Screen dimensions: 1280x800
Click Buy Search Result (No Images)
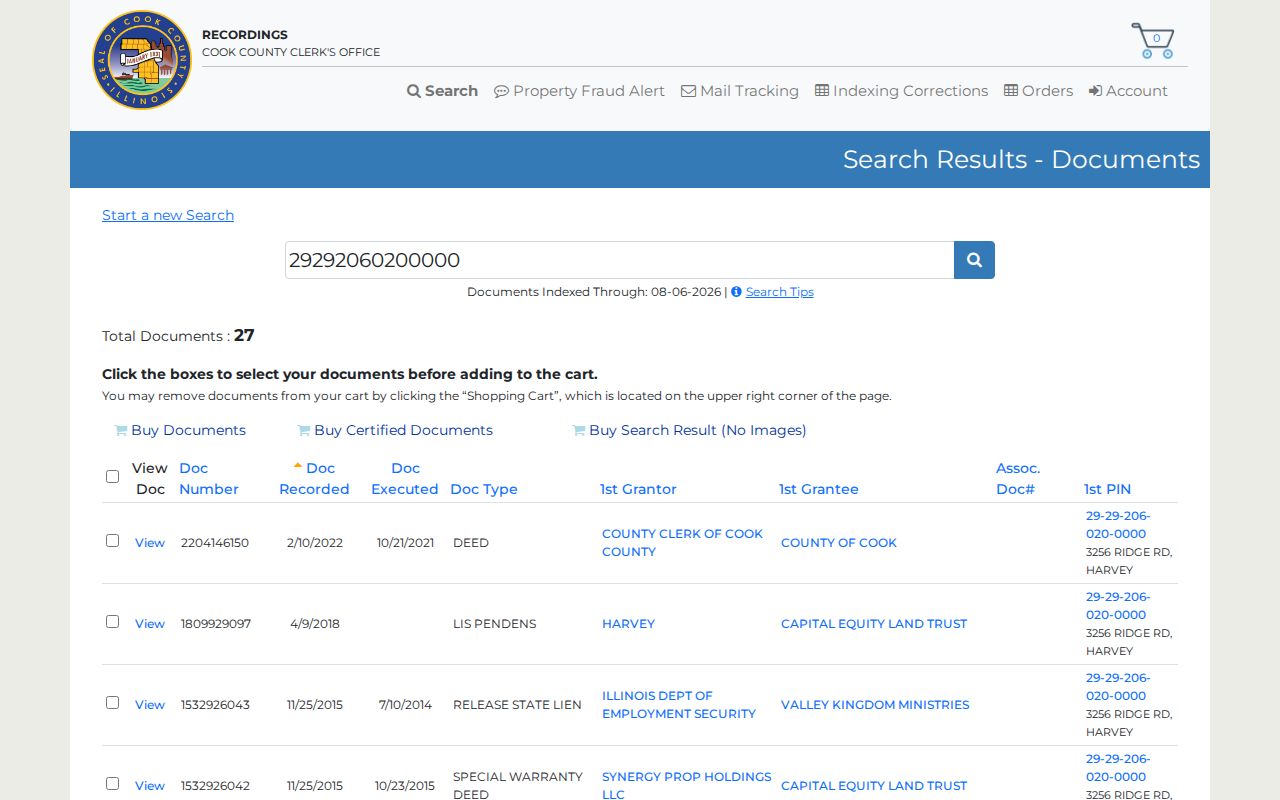click(x=689, y=430)
